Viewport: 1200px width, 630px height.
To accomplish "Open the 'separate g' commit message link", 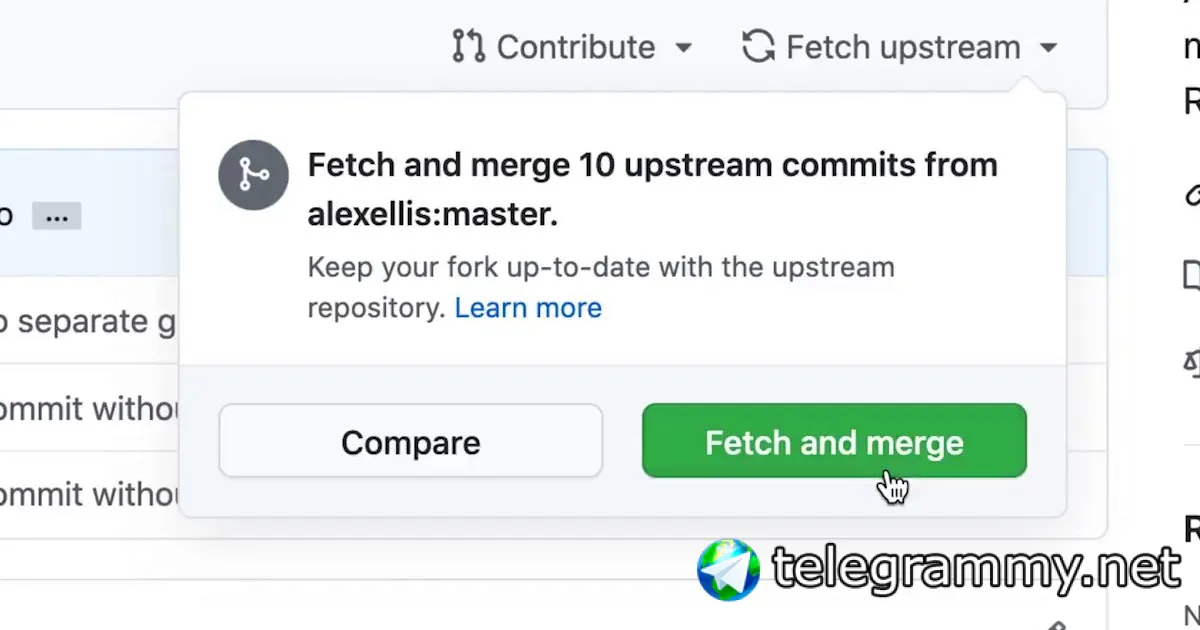I will coord(89,322).
